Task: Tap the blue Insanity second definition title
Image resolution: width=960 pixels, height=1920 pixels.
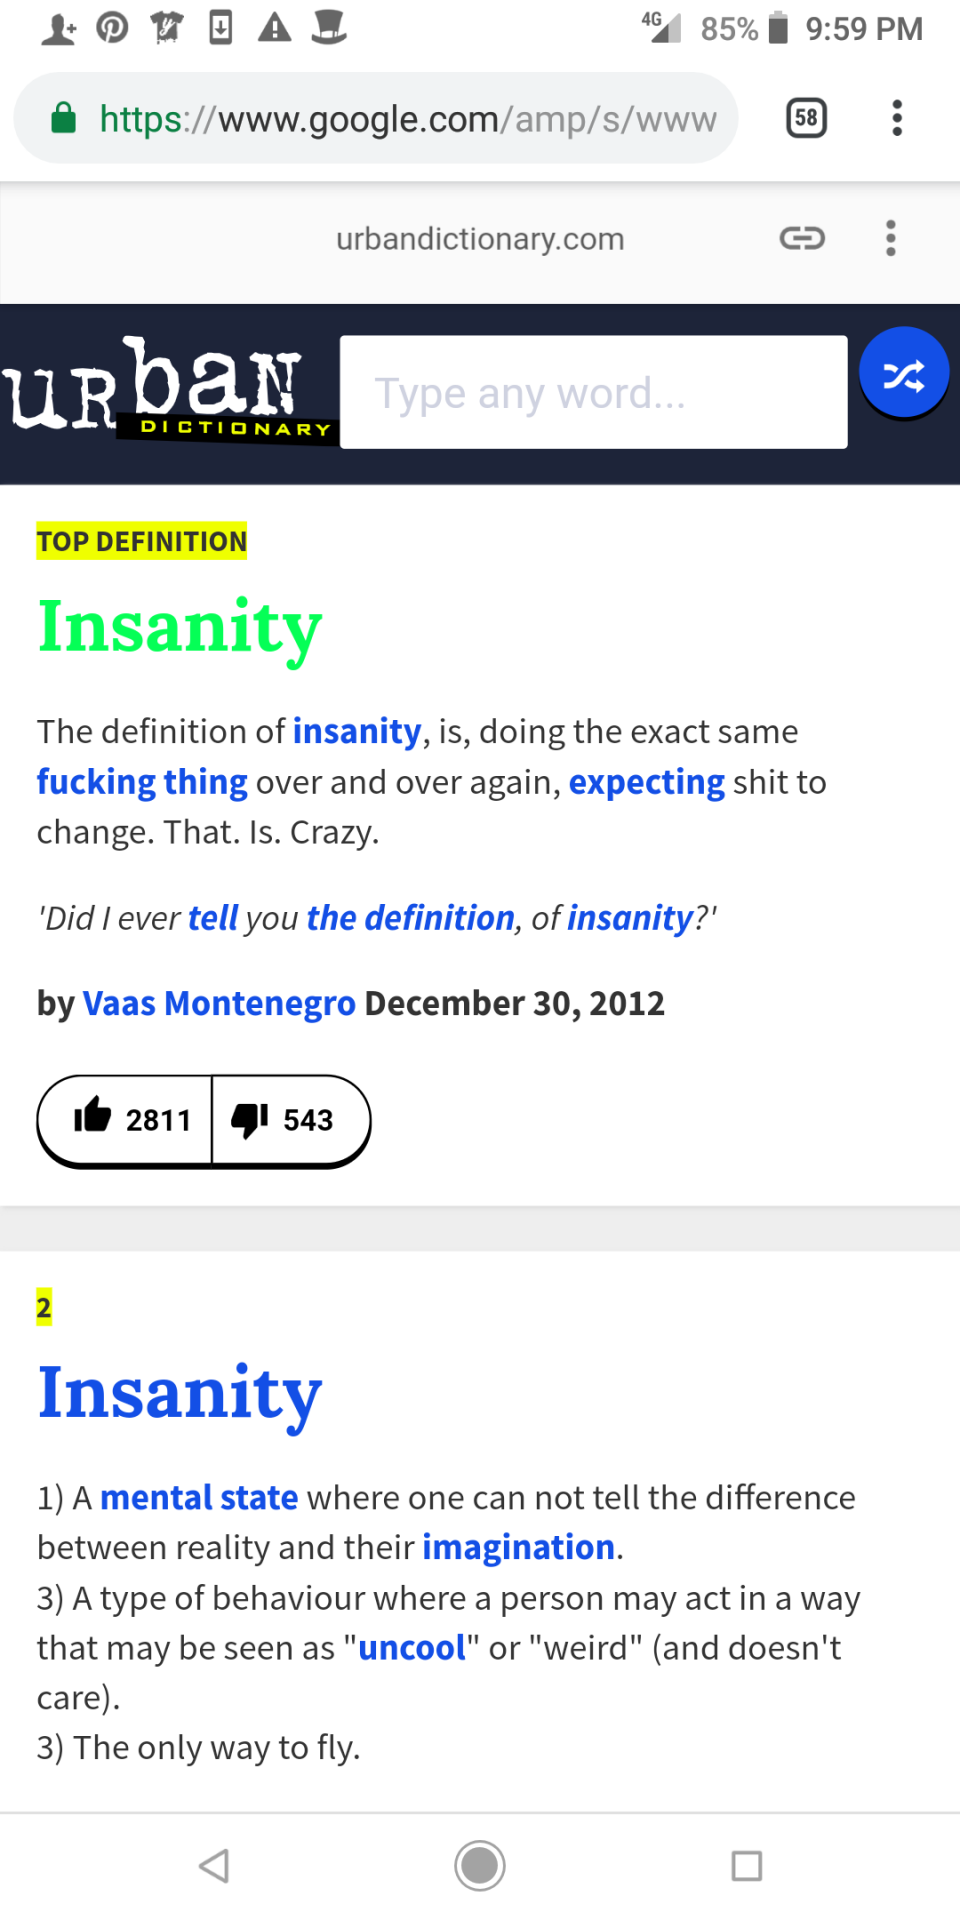Action: point(180,1393)
